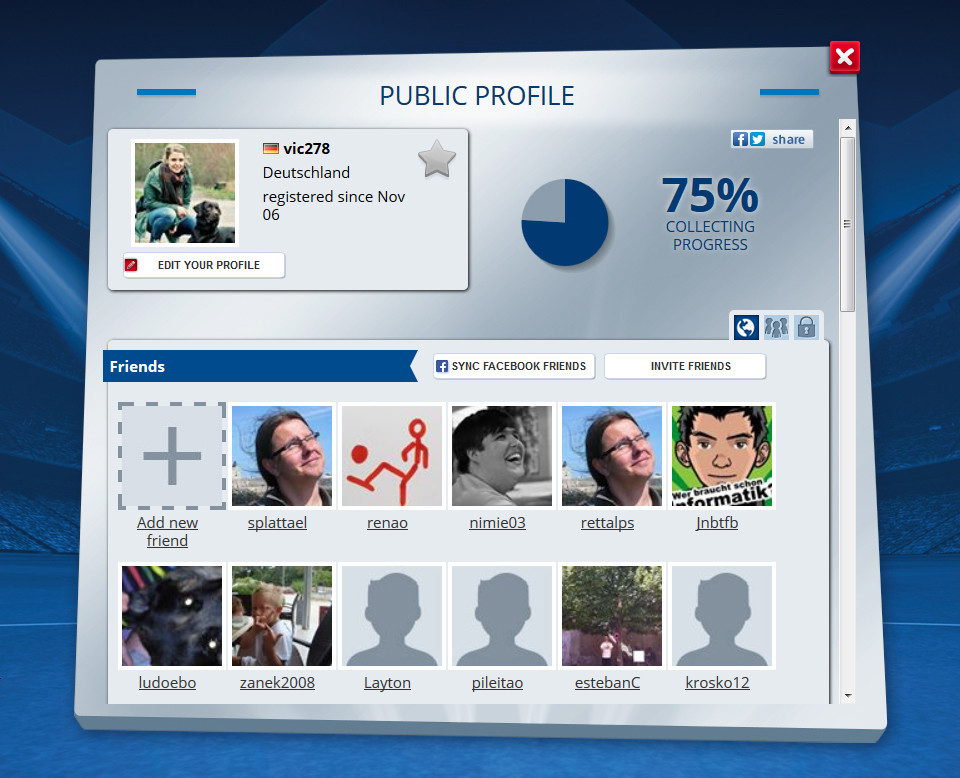Click nimie03's black and white avatar
This screenshot has height=778, width=960.
pos(502,456)
